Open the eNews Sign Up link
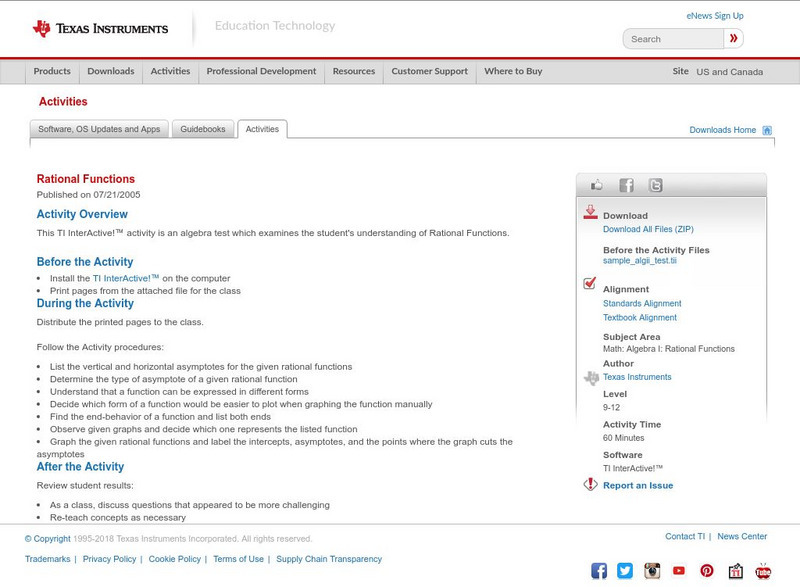Screen dimensions: 800x587 coord(715,16)
